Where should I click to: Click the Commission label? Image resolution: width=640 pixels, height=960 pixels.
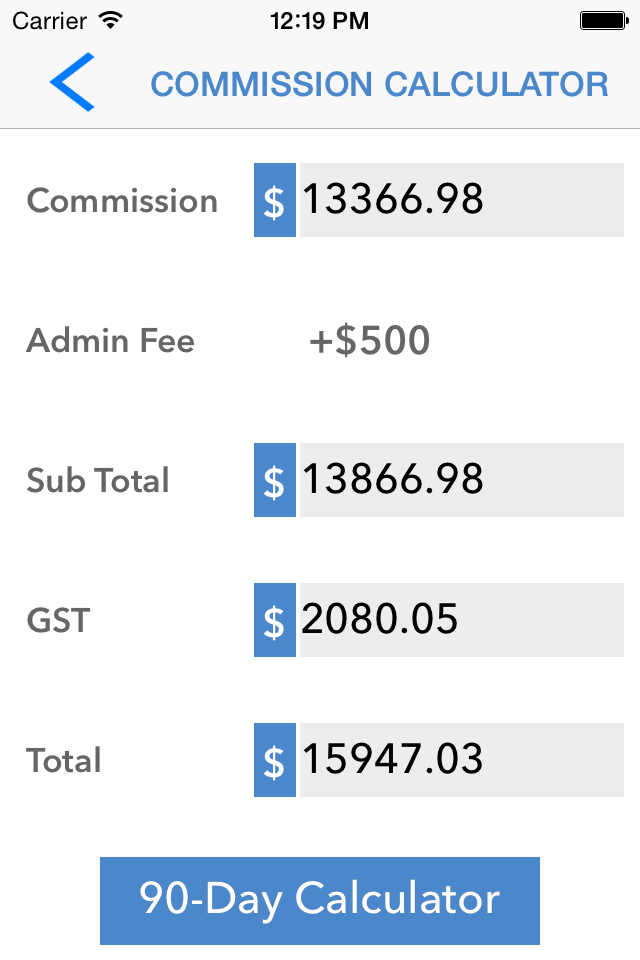(x=122, y=201)
